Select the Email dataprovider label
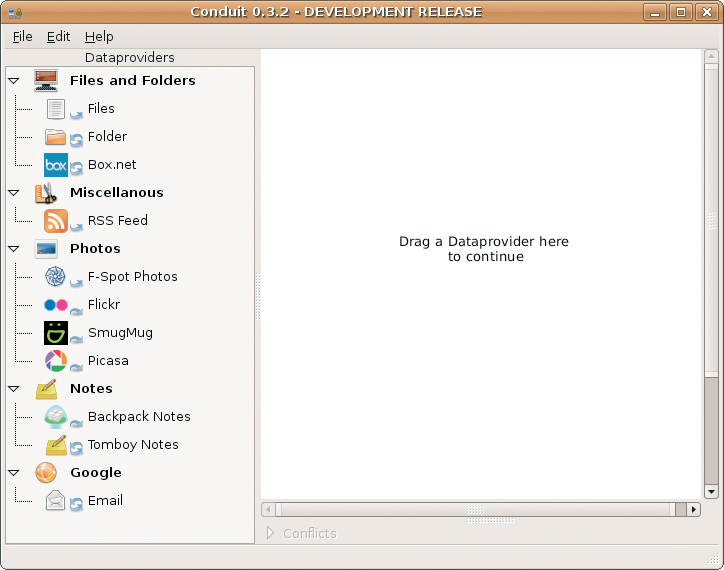The width and height of the screenshot is (724, 570). coord(105,501)
